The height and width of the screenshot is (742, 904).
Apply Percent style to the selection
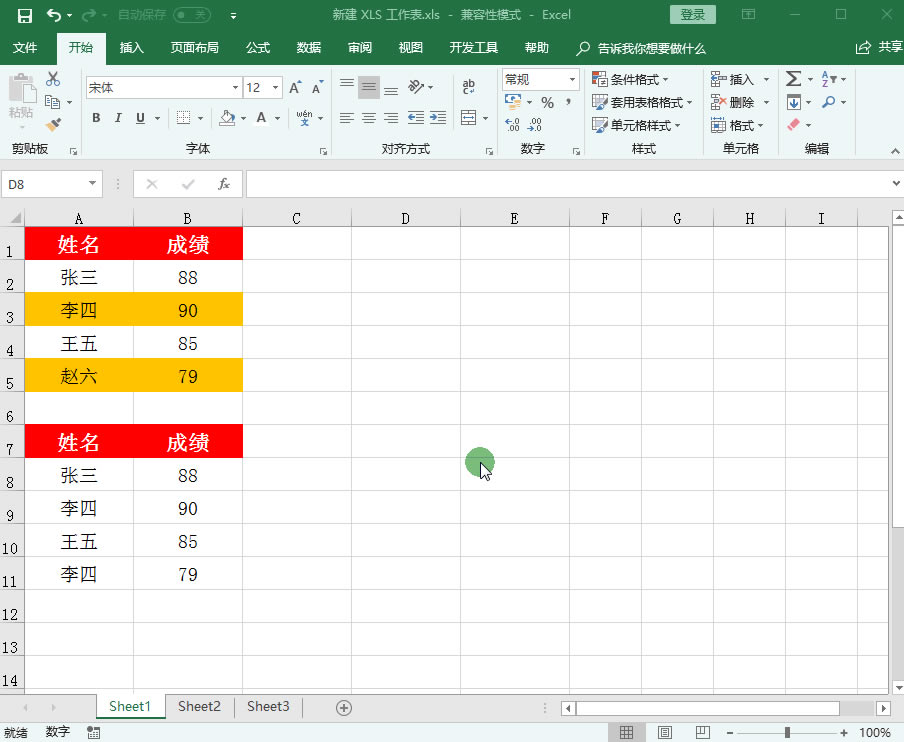click(x=549, y=102)
